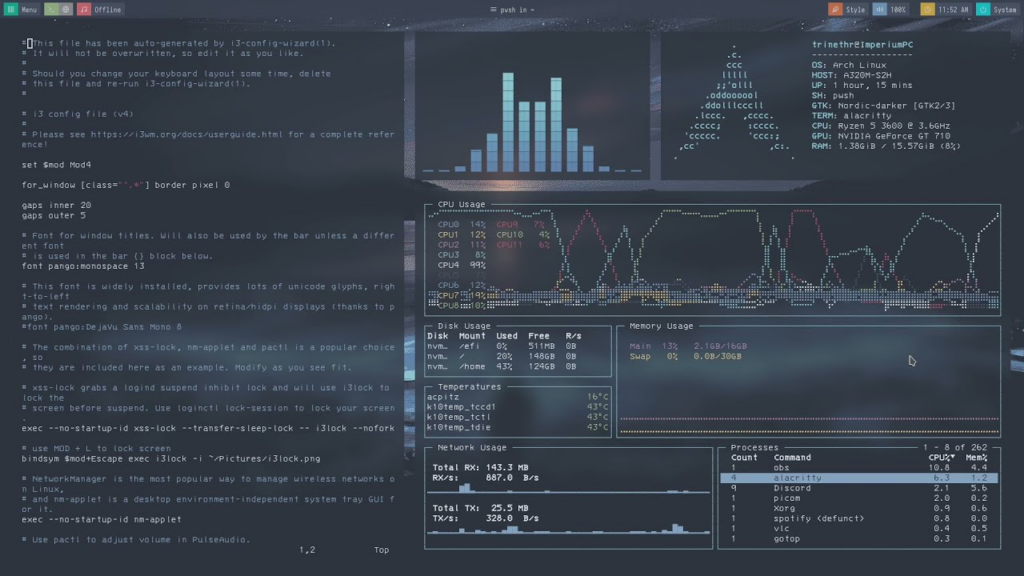Screen dimensions: 1024x576
Task: Open the System power icon
Action: coord(983,9)
